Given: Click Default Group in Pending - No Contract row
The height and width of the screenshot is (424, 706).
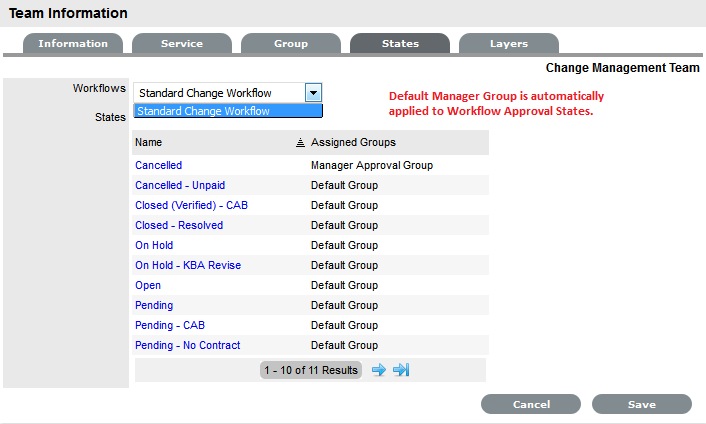Looking at the screenshot, I should pos(344,345).
